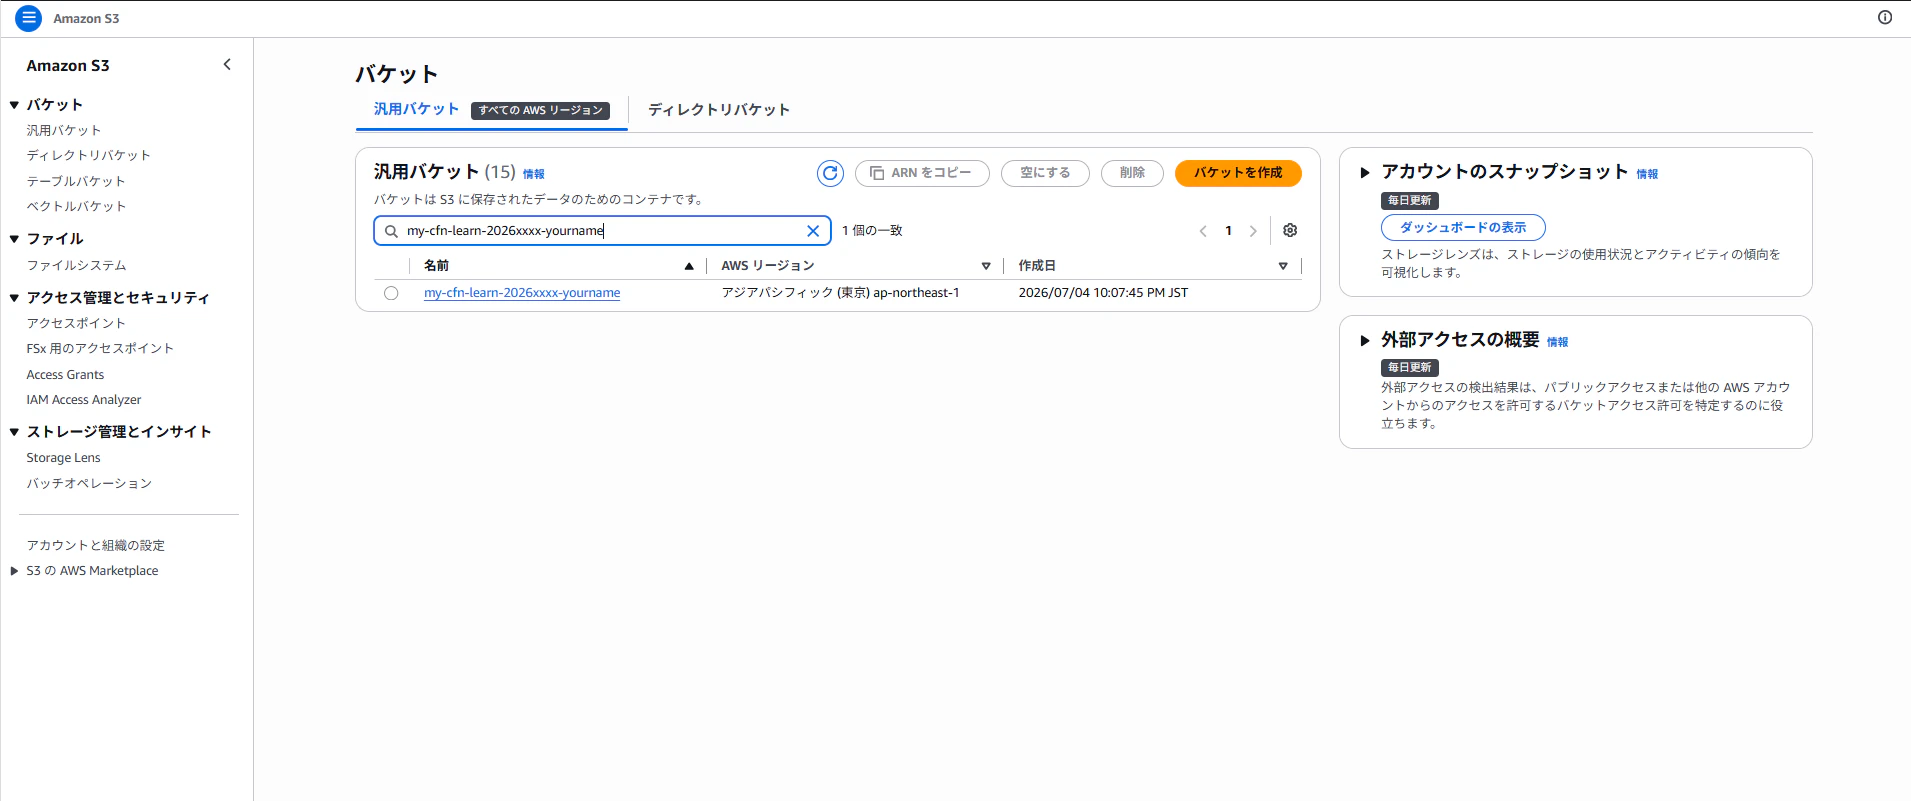Expand 外部アクセスの概要 panel

[x=1364, y=341]
